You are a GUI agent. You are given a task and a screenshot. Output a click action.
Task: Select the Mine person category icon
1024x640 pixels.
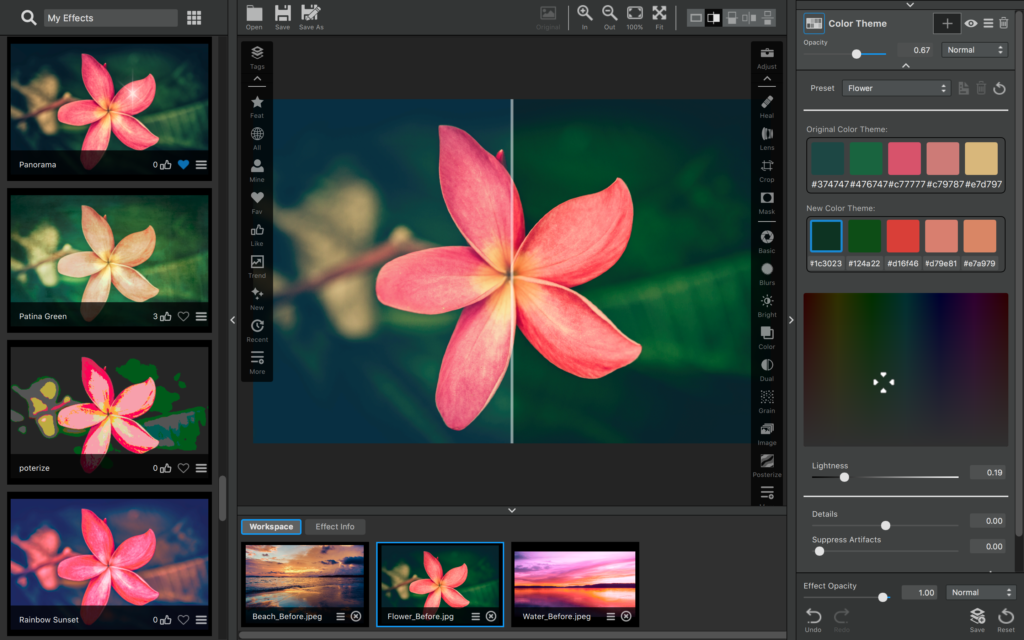point(257,170)
